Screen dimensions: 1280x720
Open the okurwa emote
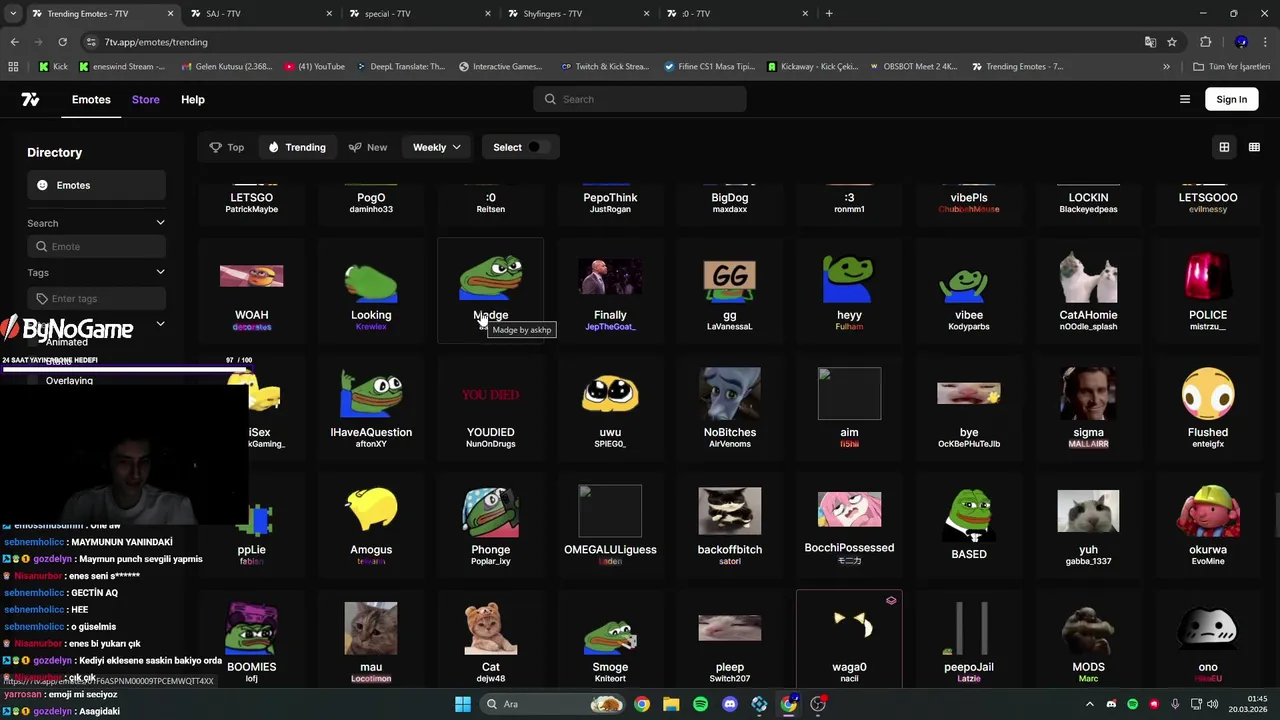pyautogui.click(x=1208, y=525)
